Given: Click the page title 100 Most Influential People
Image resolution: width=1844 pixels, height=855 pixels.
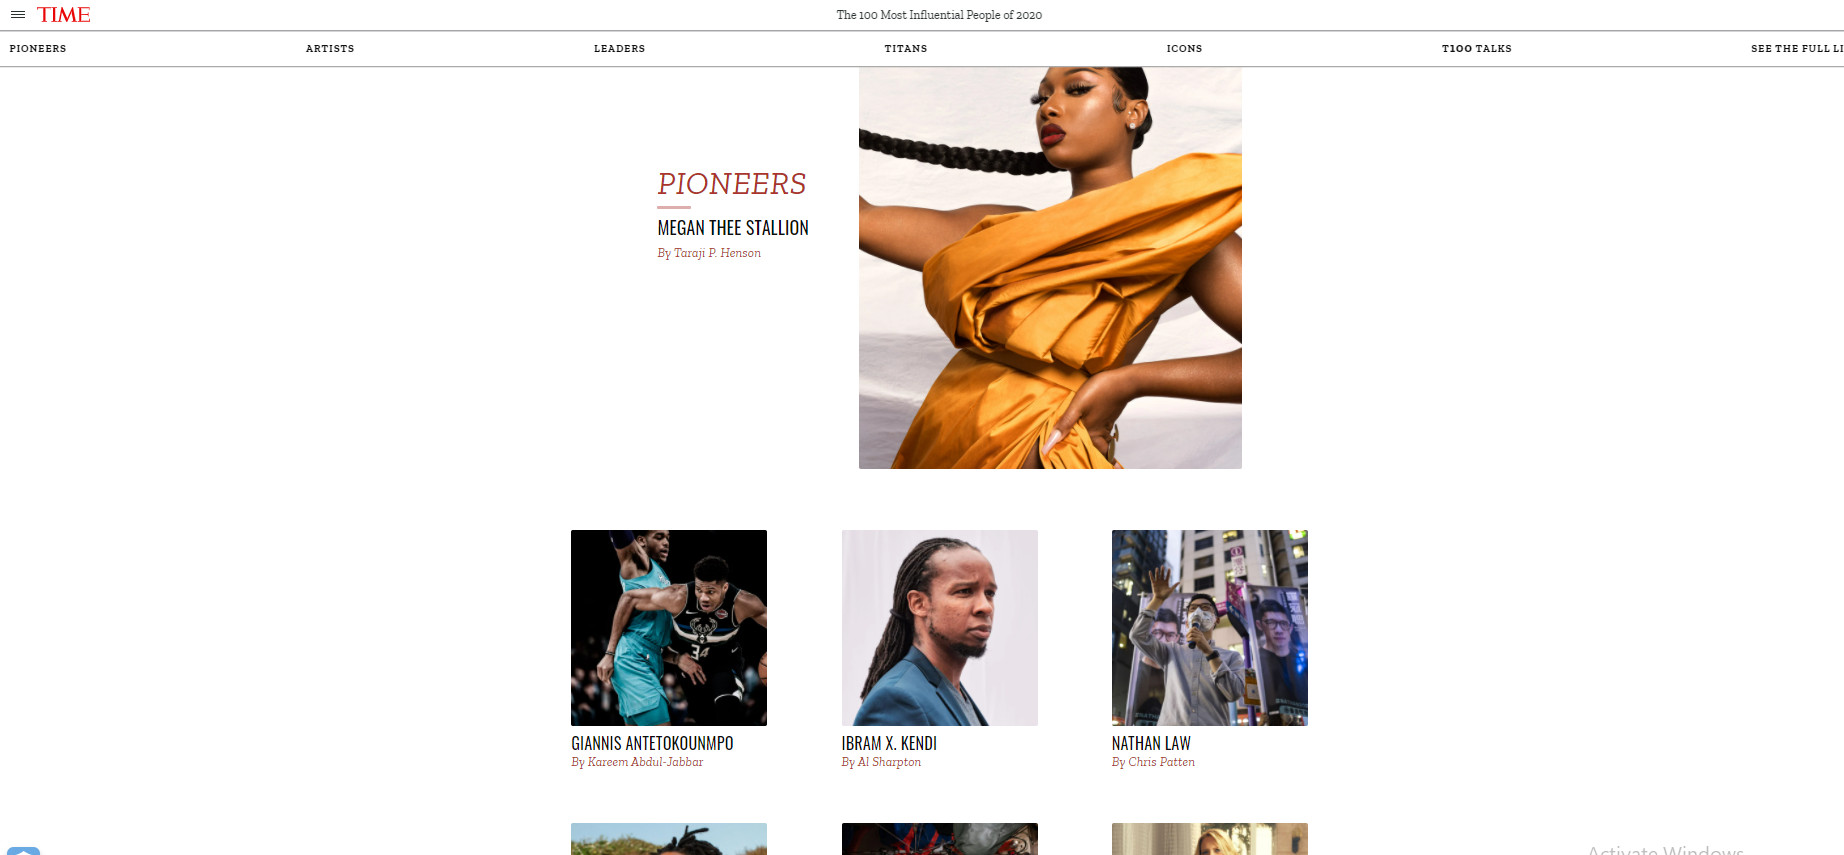Looking at the screenshot, I should (x=939, y=15).
